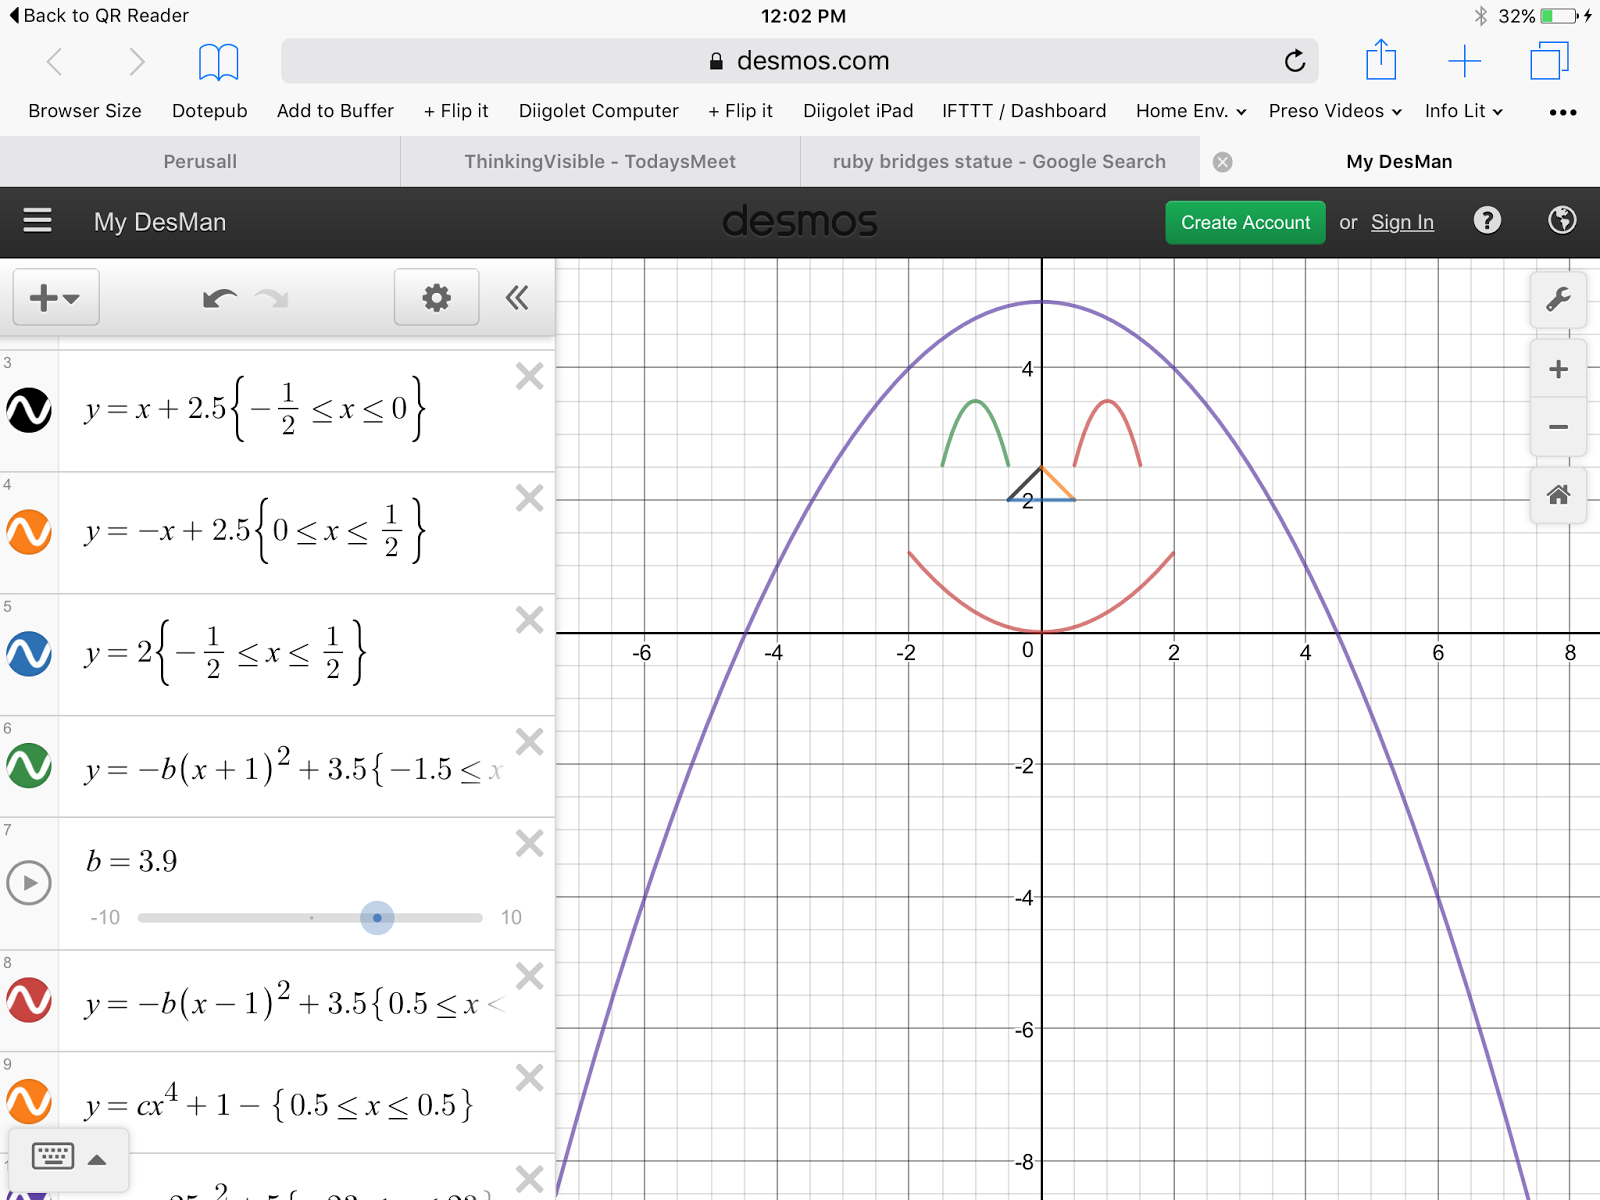Go forward in Safari
This screenshot has width=1600, height=1200.
coord(137,62)
